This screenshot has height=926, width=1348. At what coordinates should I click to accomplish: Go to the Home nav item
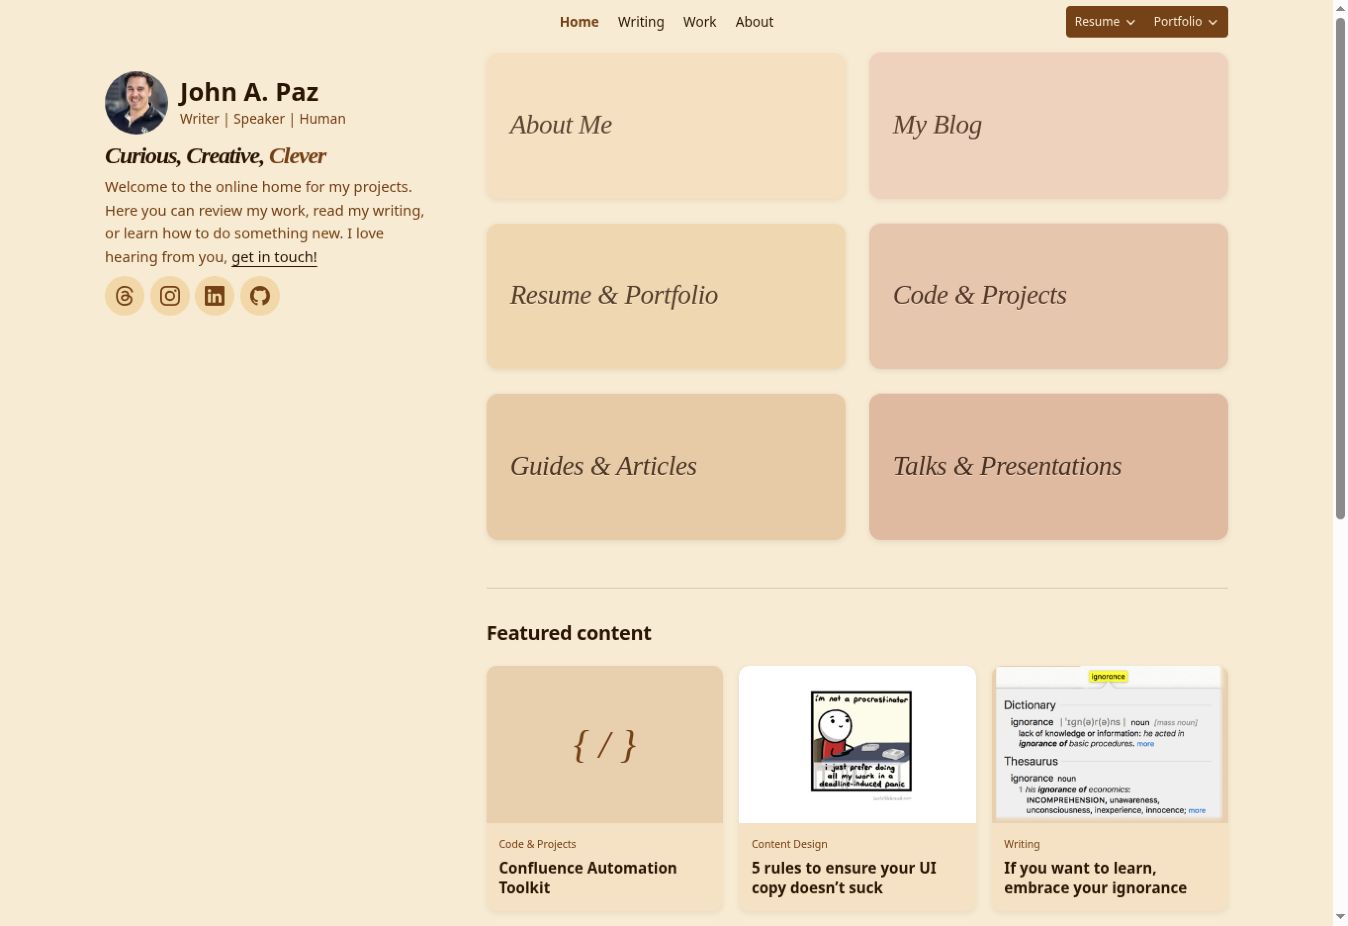tap(579, 22)
